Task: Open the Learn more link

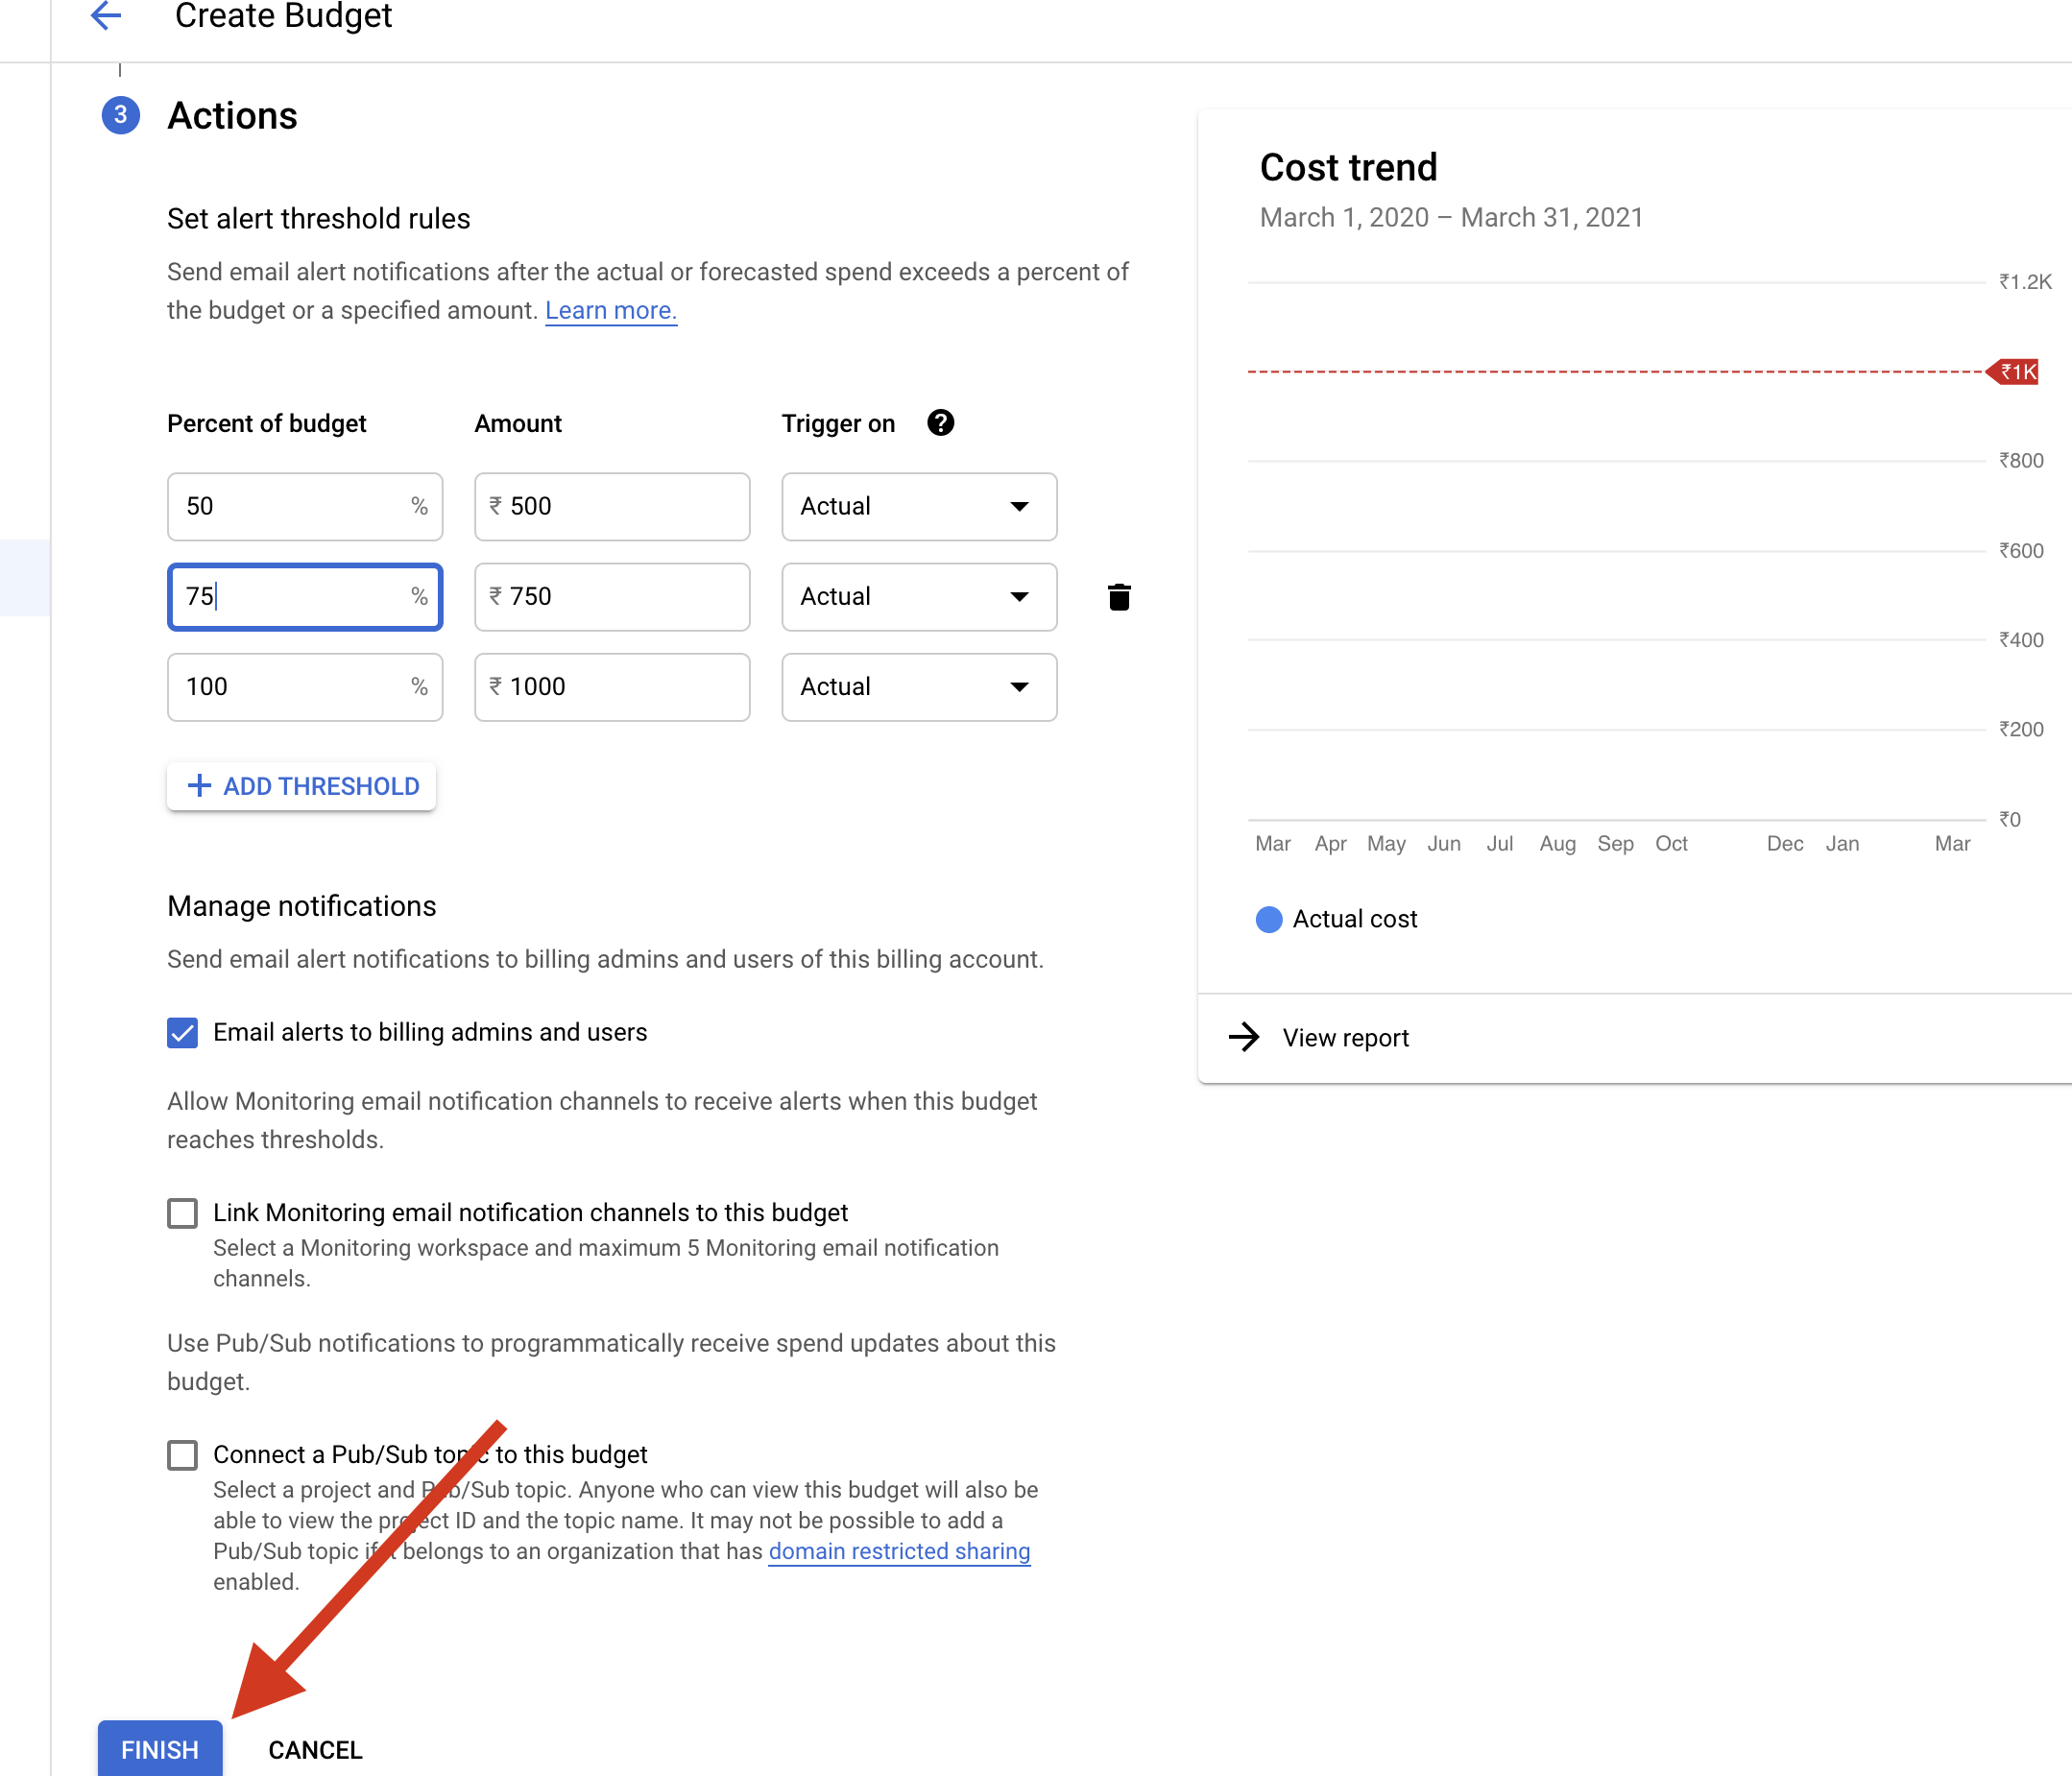Action: pyautogui.click(x=610, y=310)
